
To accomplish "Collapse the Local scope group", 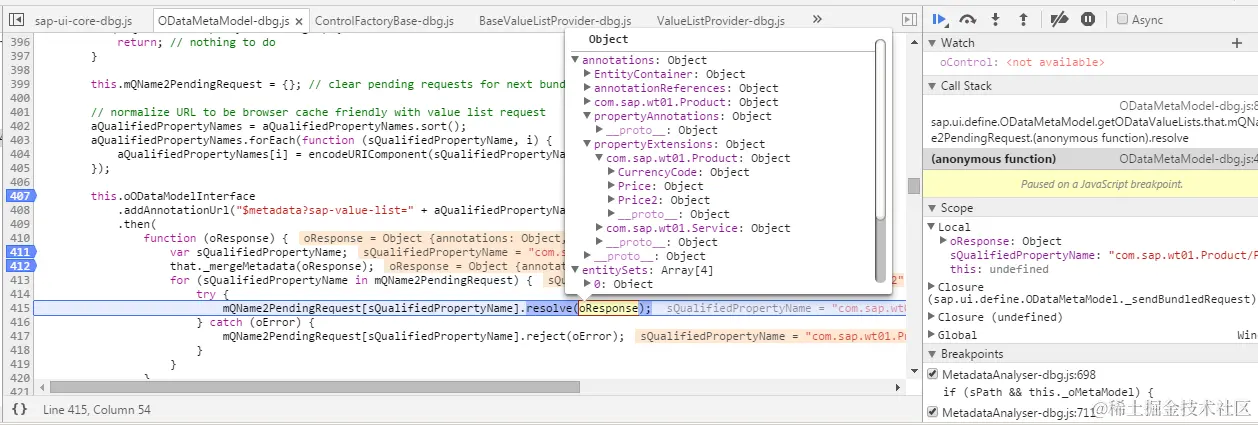I will pos(932,227).
